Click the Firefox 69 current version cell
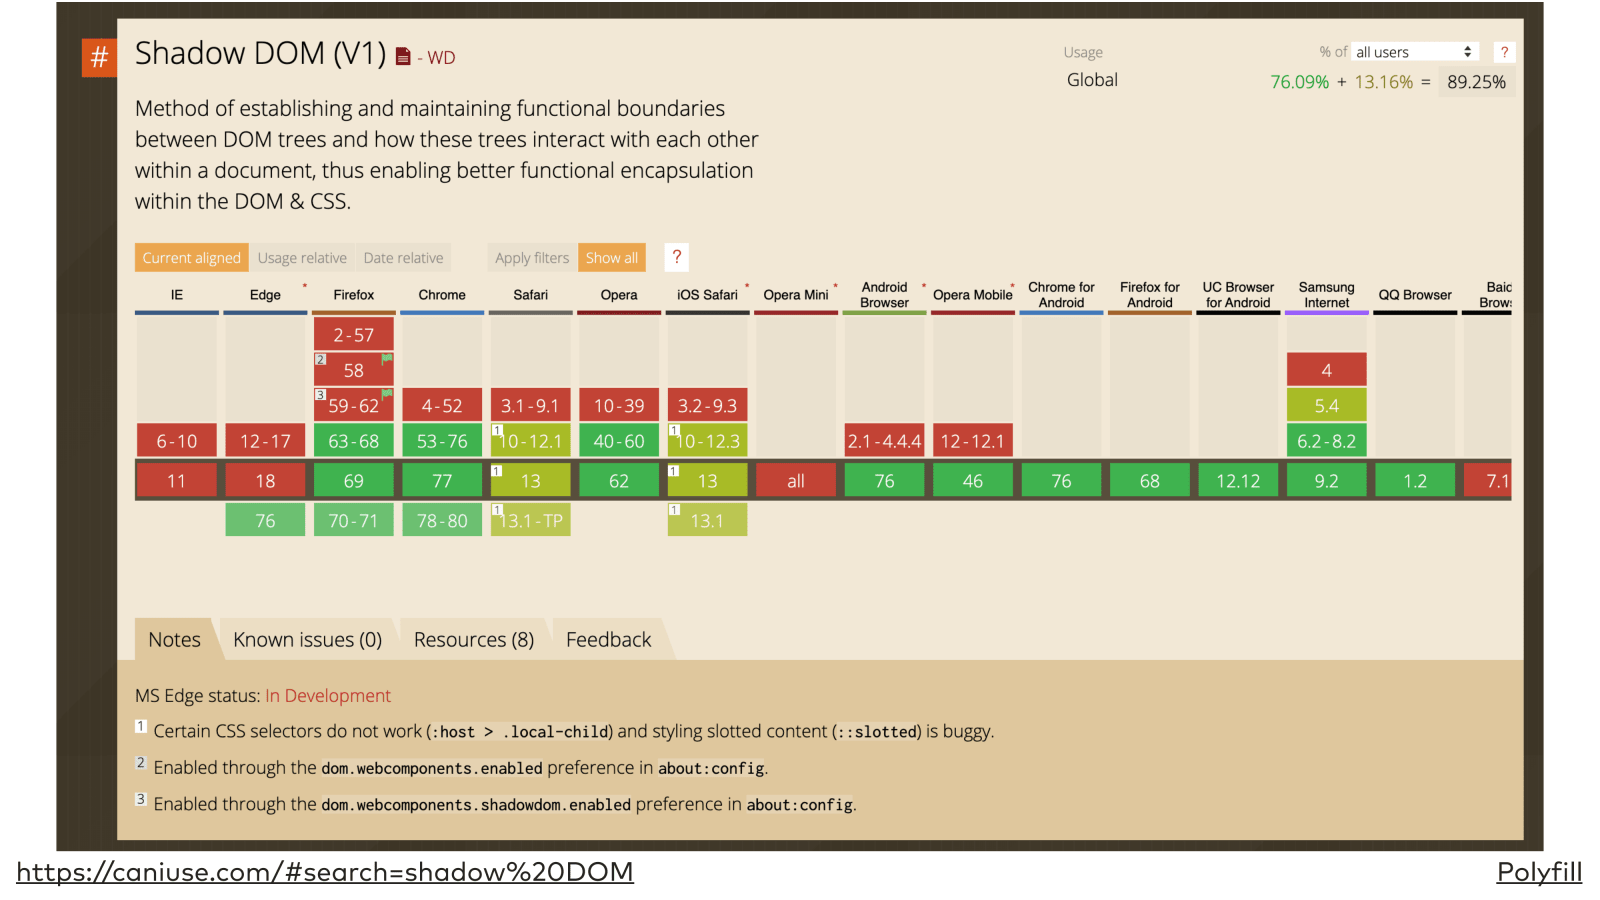1600x900 pixels. (354, 481)
